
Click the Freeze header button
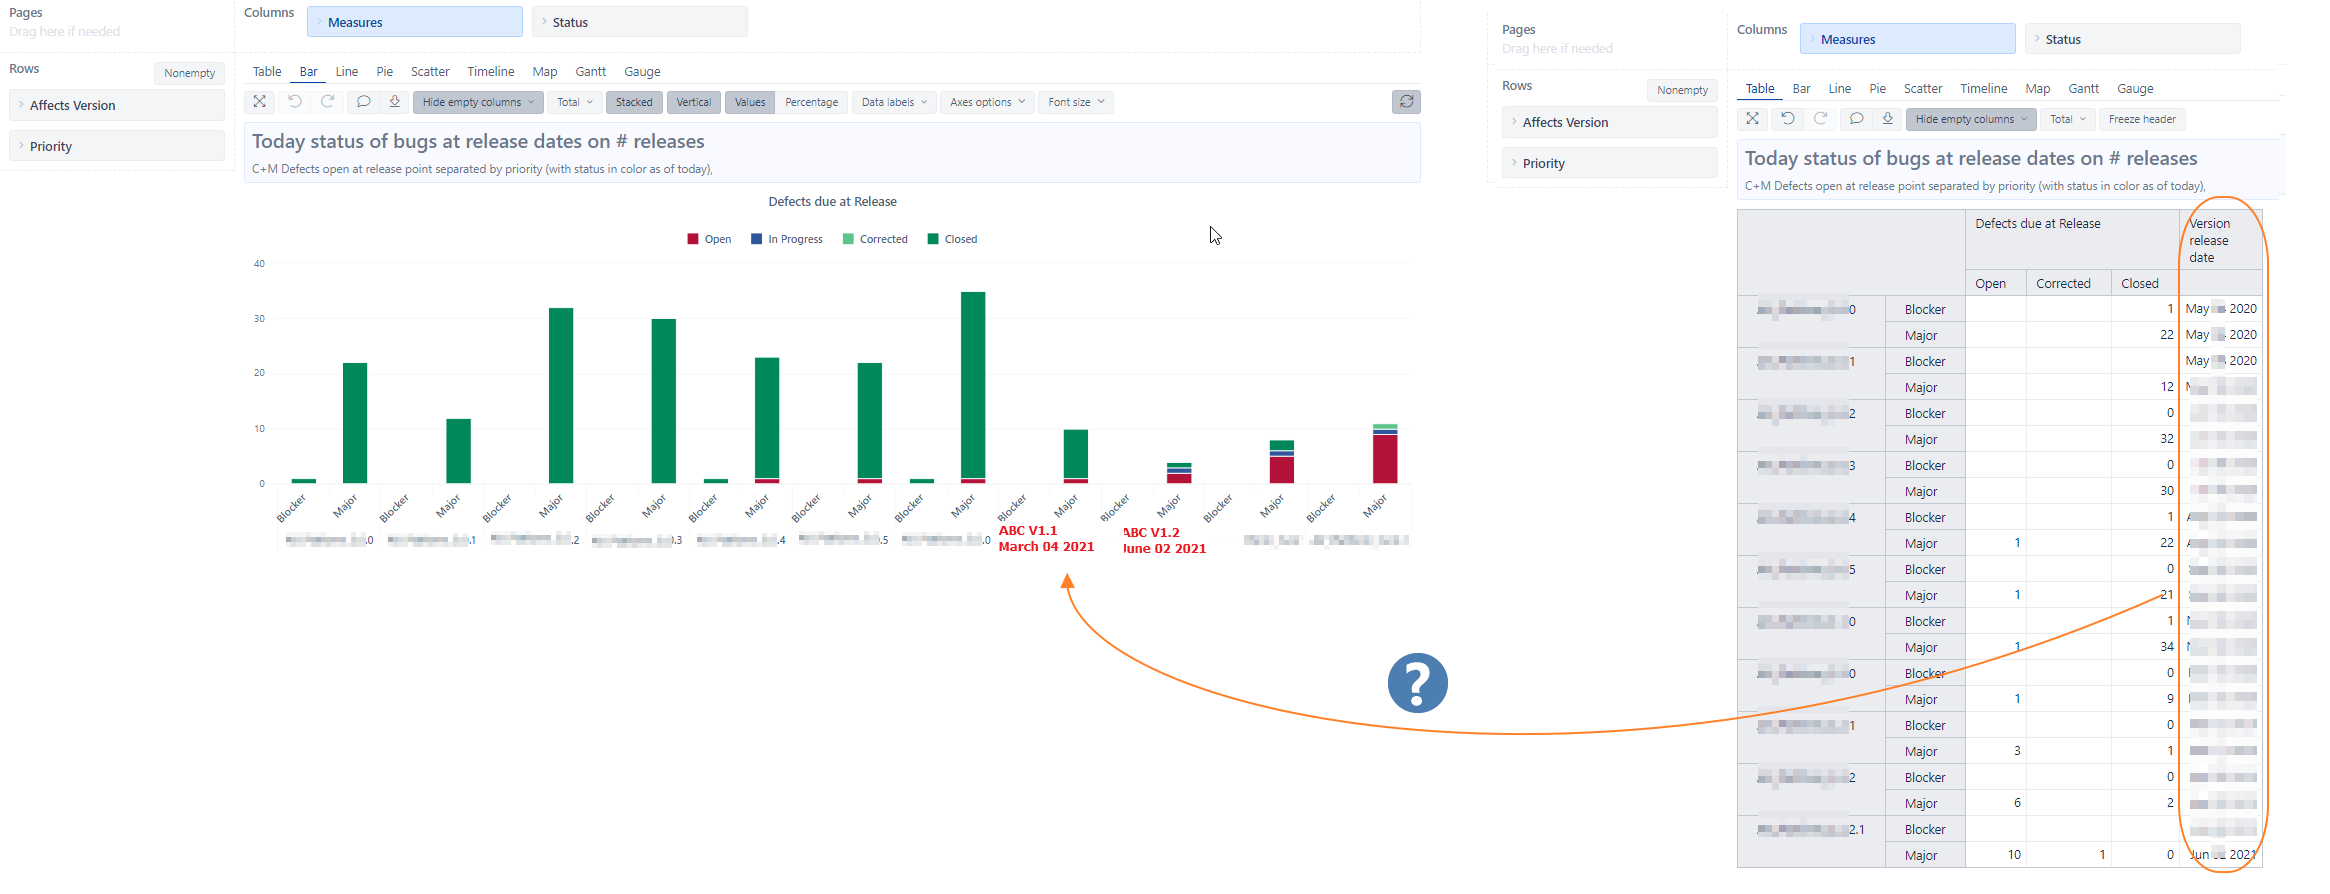pyautogui.click(x=2142, y=119)
